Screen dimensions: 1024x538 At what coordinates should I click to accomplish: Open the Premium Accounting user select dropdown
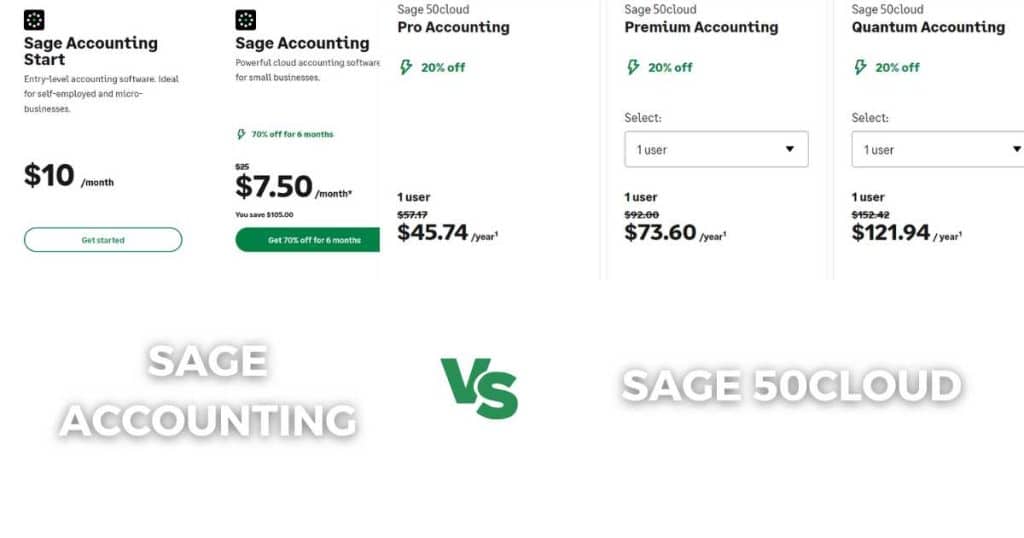pos(716,150)
